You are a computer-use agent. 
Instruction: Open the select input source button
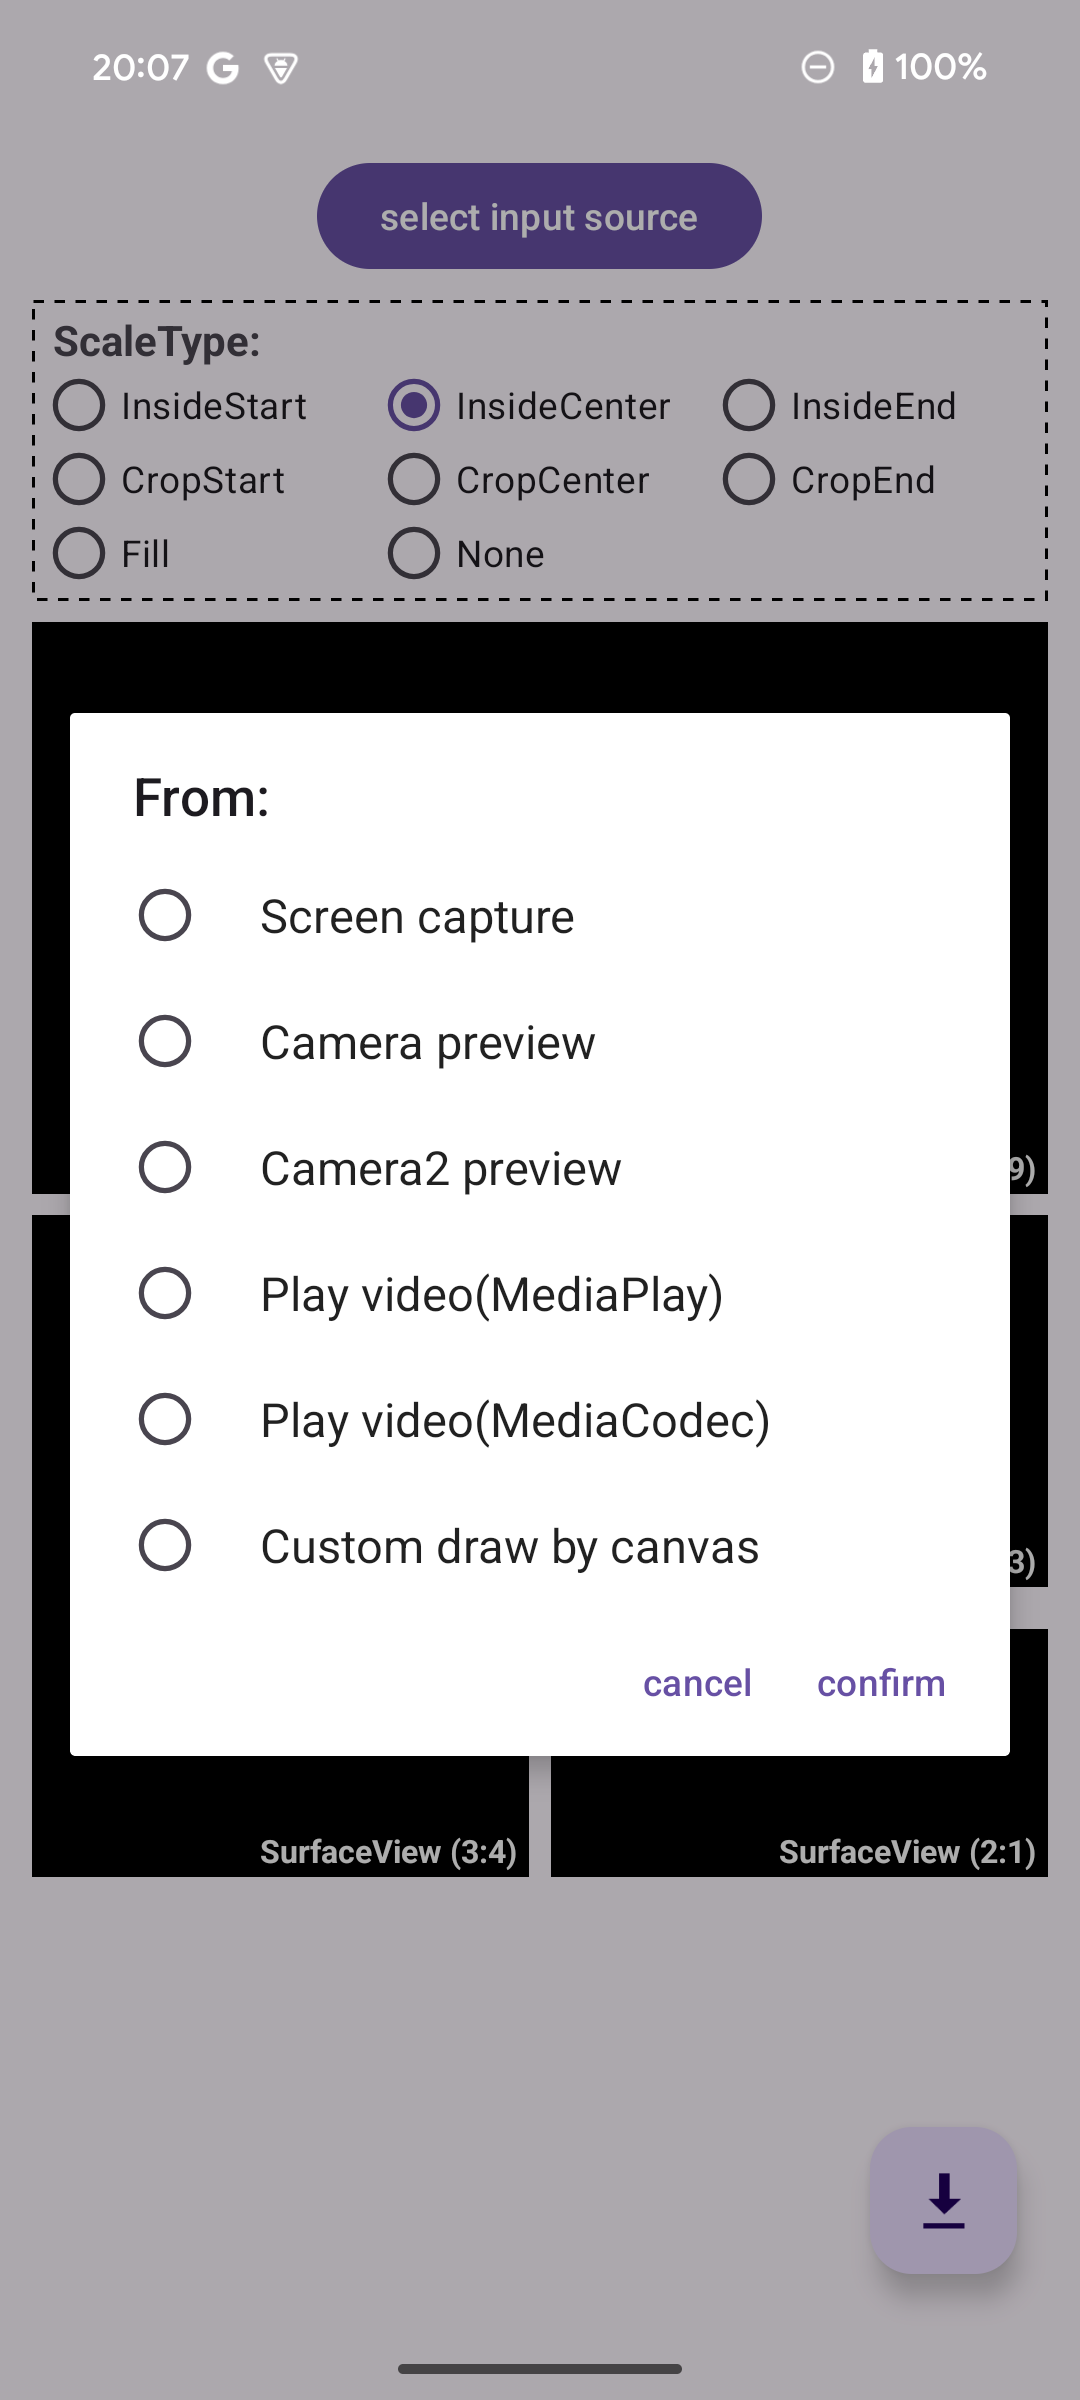point(539,216)
